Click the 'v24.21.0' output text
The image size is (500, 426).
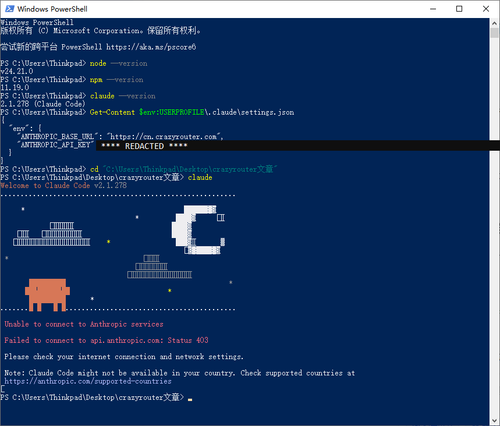pyautogui.click(x=17, y=71)
